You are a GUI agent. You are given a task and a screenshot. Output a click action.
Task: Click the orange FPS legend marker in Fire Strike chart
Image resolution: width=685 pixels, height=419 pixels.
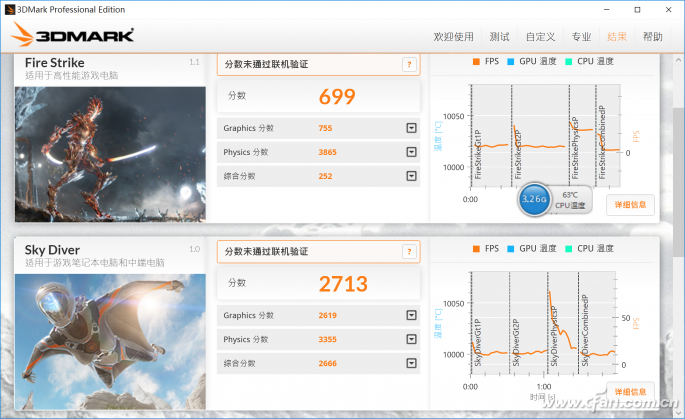point(476,62)
